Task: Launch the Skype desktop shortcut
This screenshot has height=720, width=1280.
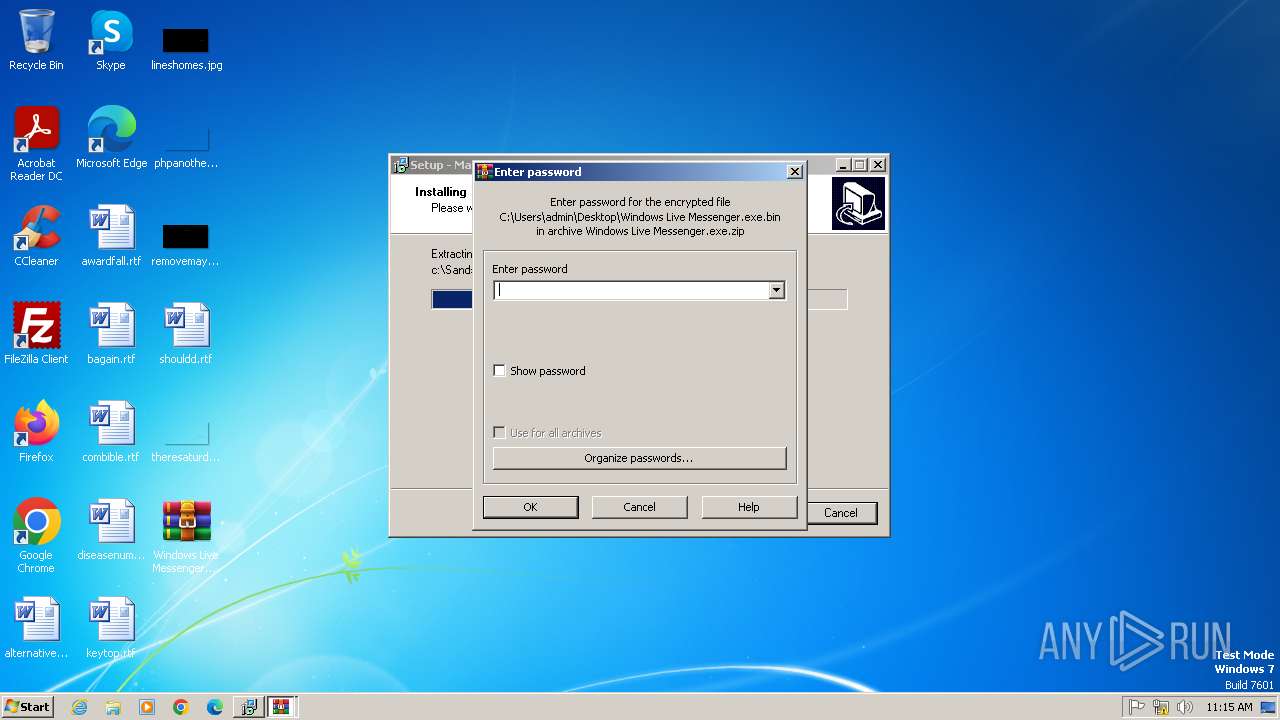Action: click(111, 40)
